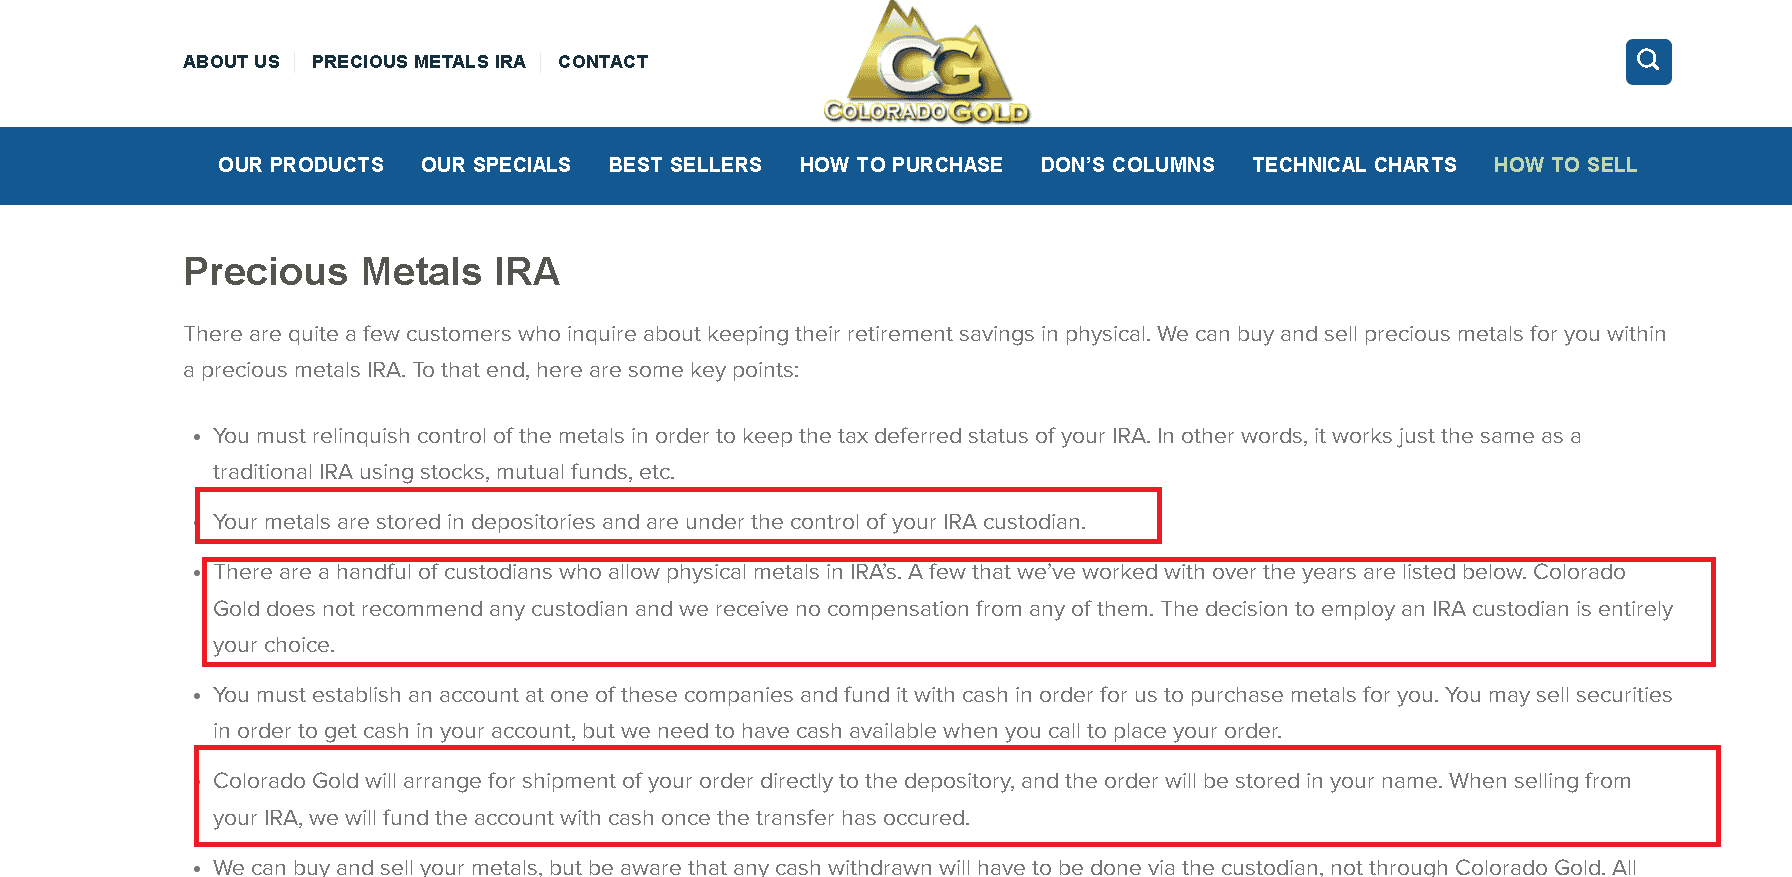Click bullet "Your metals are stored in depositories"

pos(649,522)
